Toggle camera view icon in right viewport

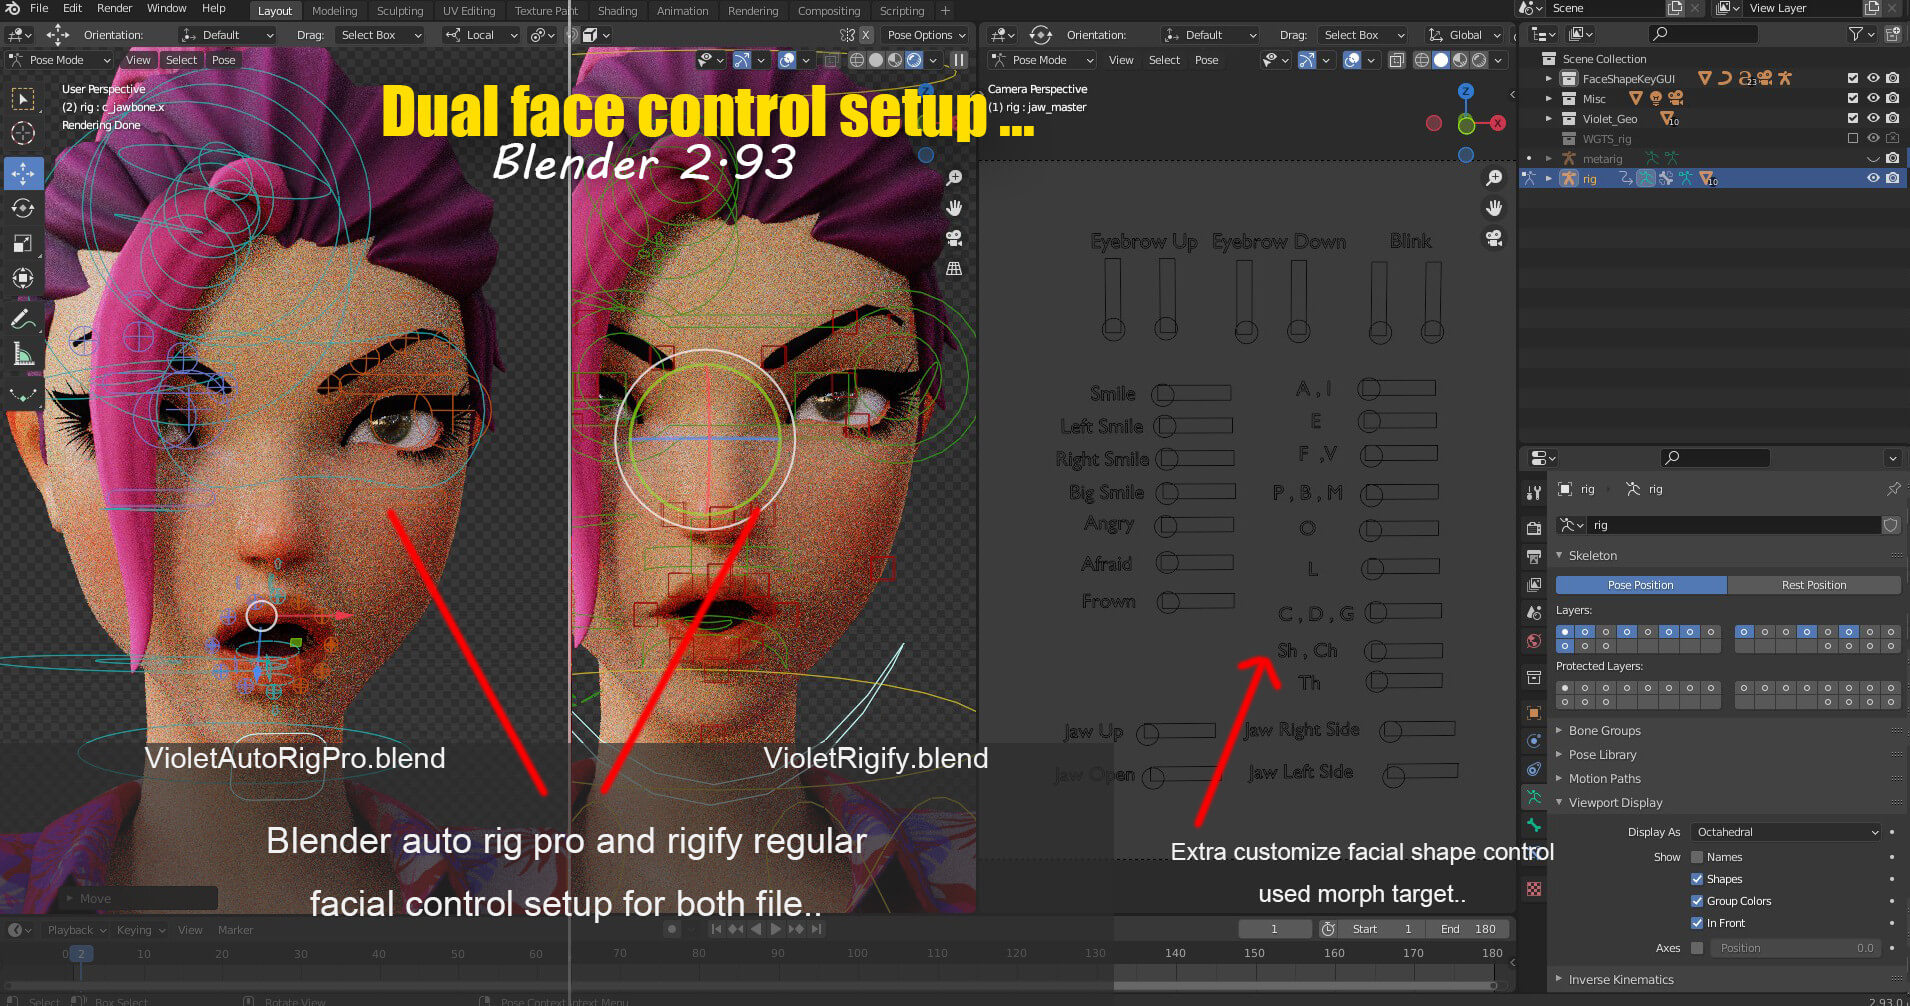tap(1494, 239)
